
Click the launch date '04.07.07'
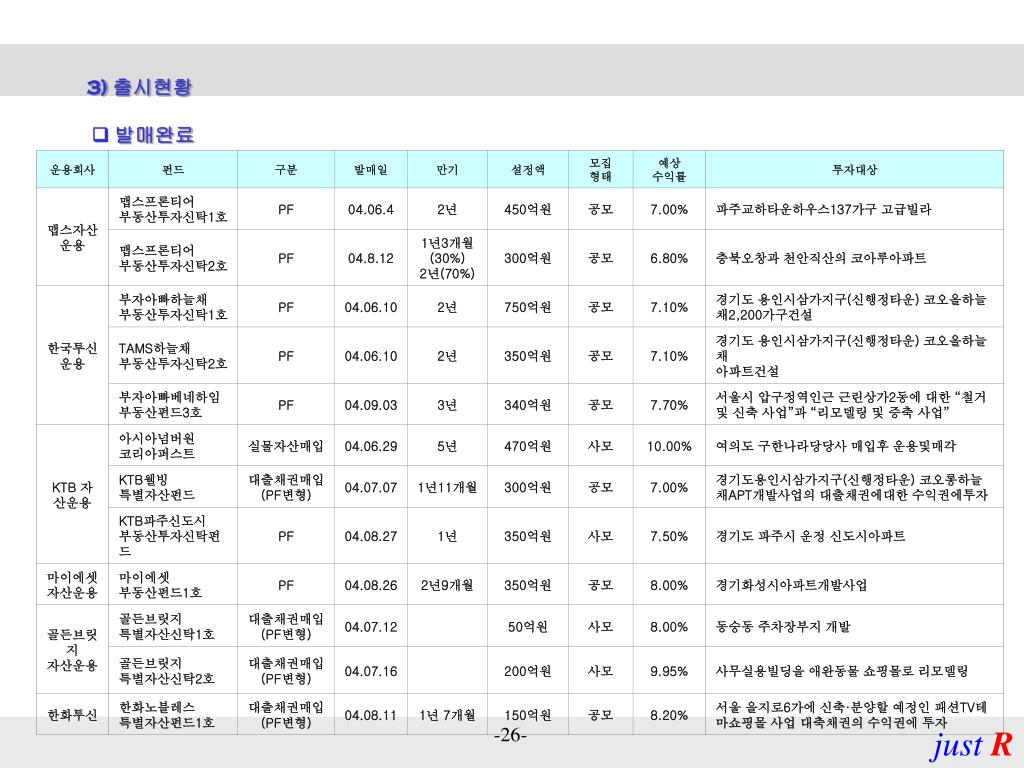point(371,488)
